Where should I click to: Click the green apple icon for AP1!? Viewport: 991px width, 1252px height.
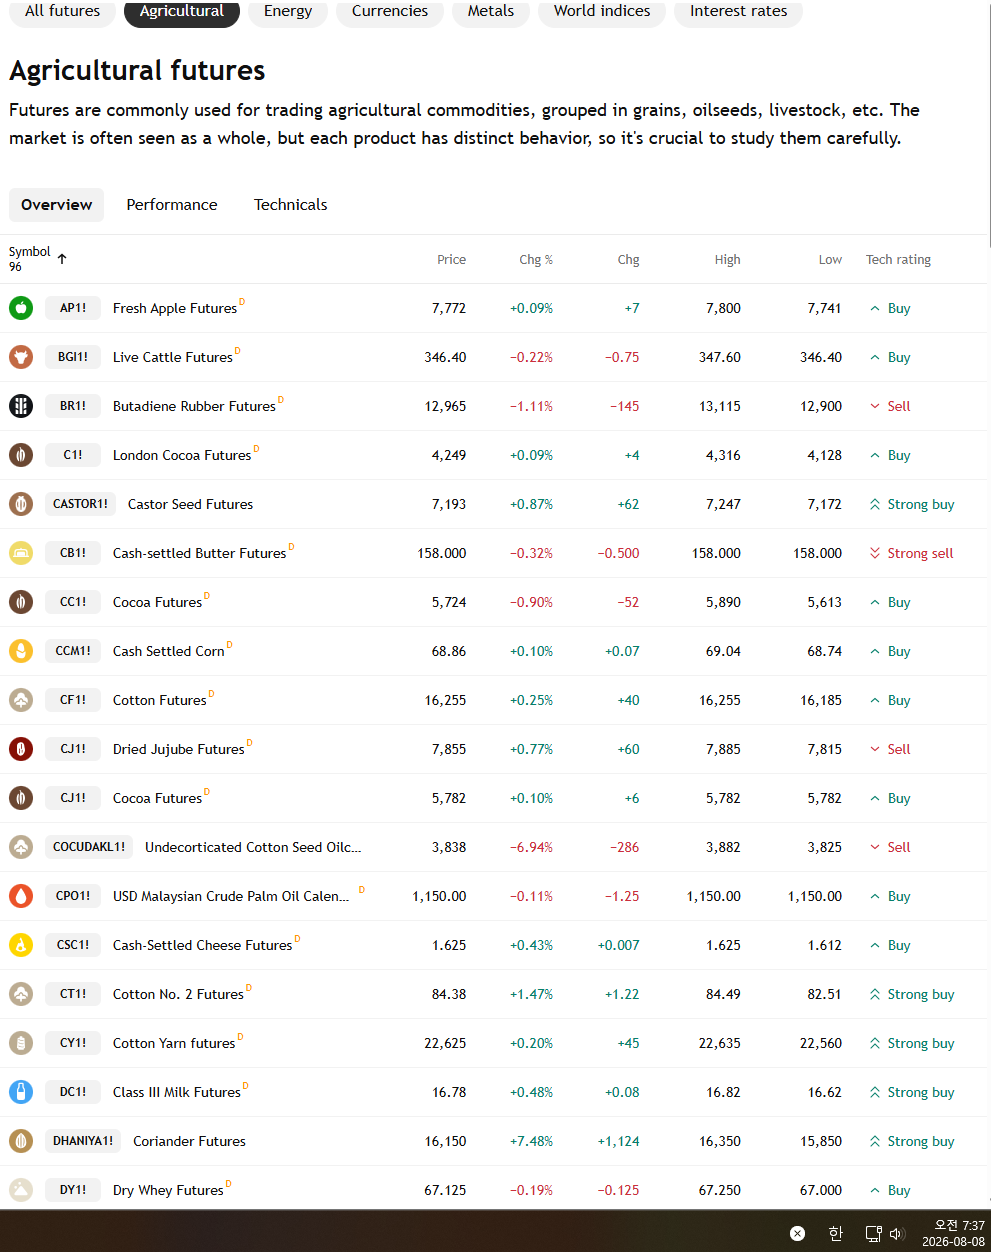[21, 308]
